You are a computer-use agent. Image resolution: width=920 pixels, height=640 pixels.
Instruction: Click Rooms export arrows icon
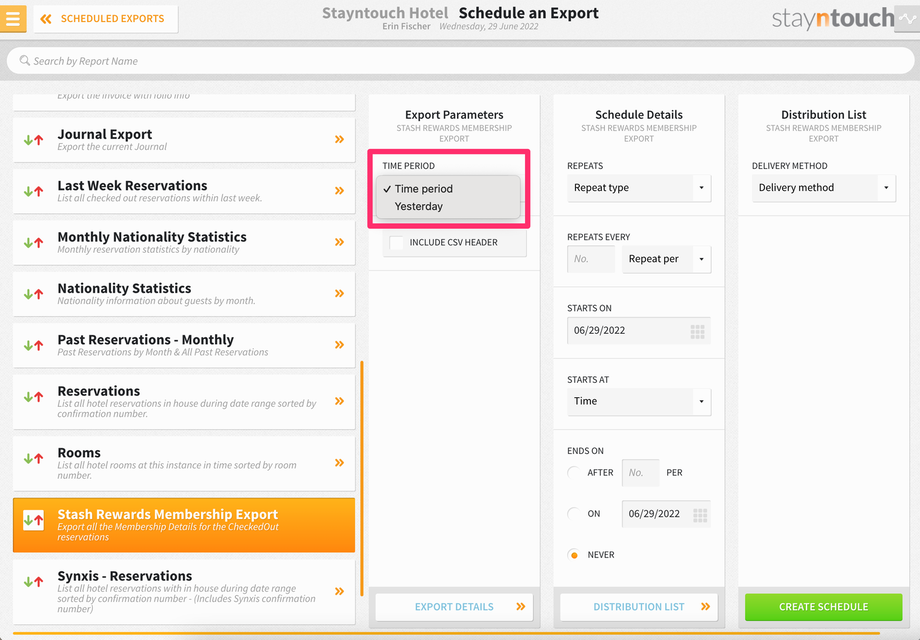(33, 458)
